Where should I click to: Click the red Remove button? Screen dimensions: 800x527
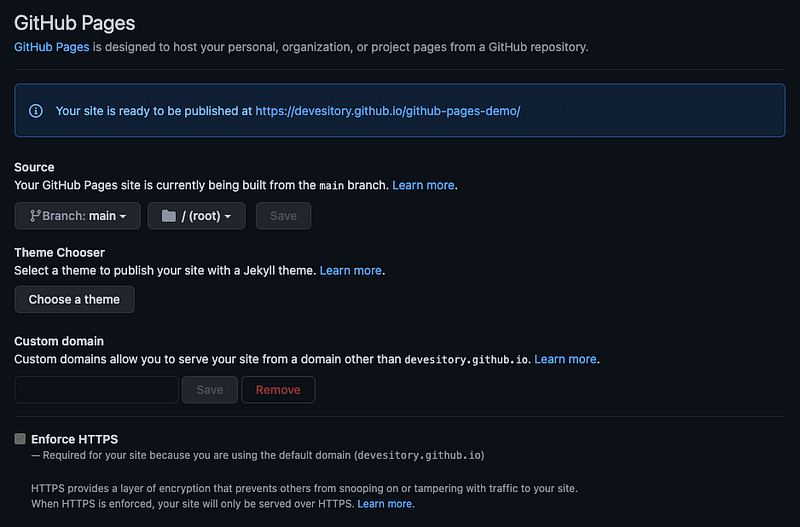point(278,390)
